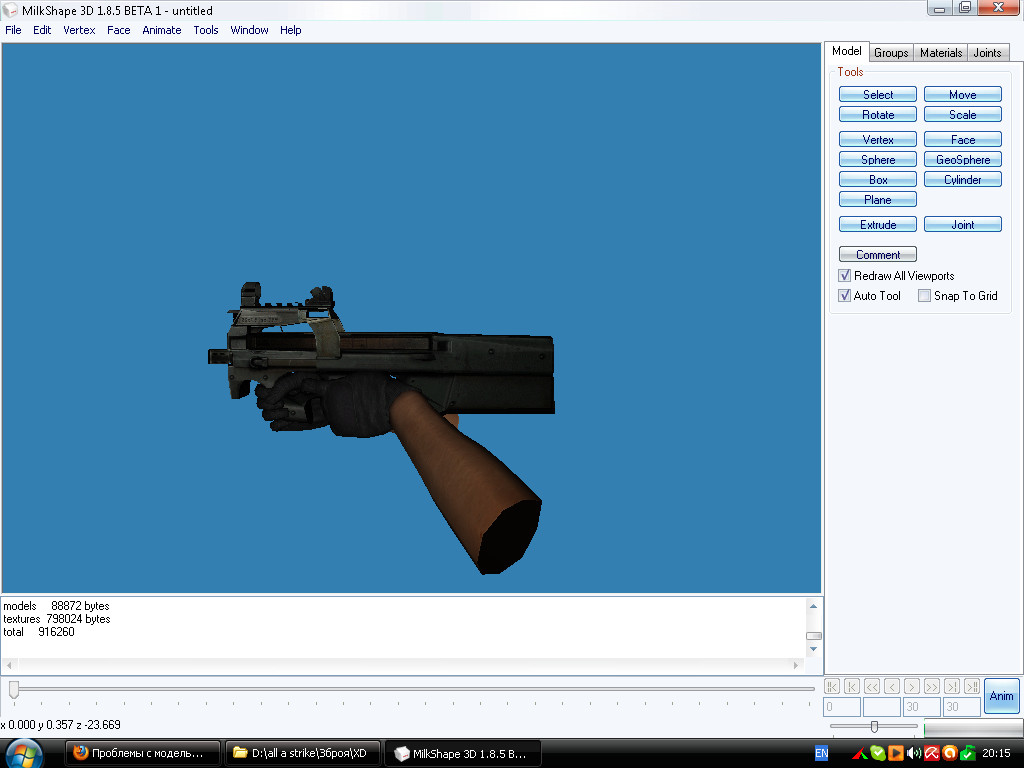Open the Vertex menu in menu bar
This screenshot has width=1024, height=768.
click(79, 30)
